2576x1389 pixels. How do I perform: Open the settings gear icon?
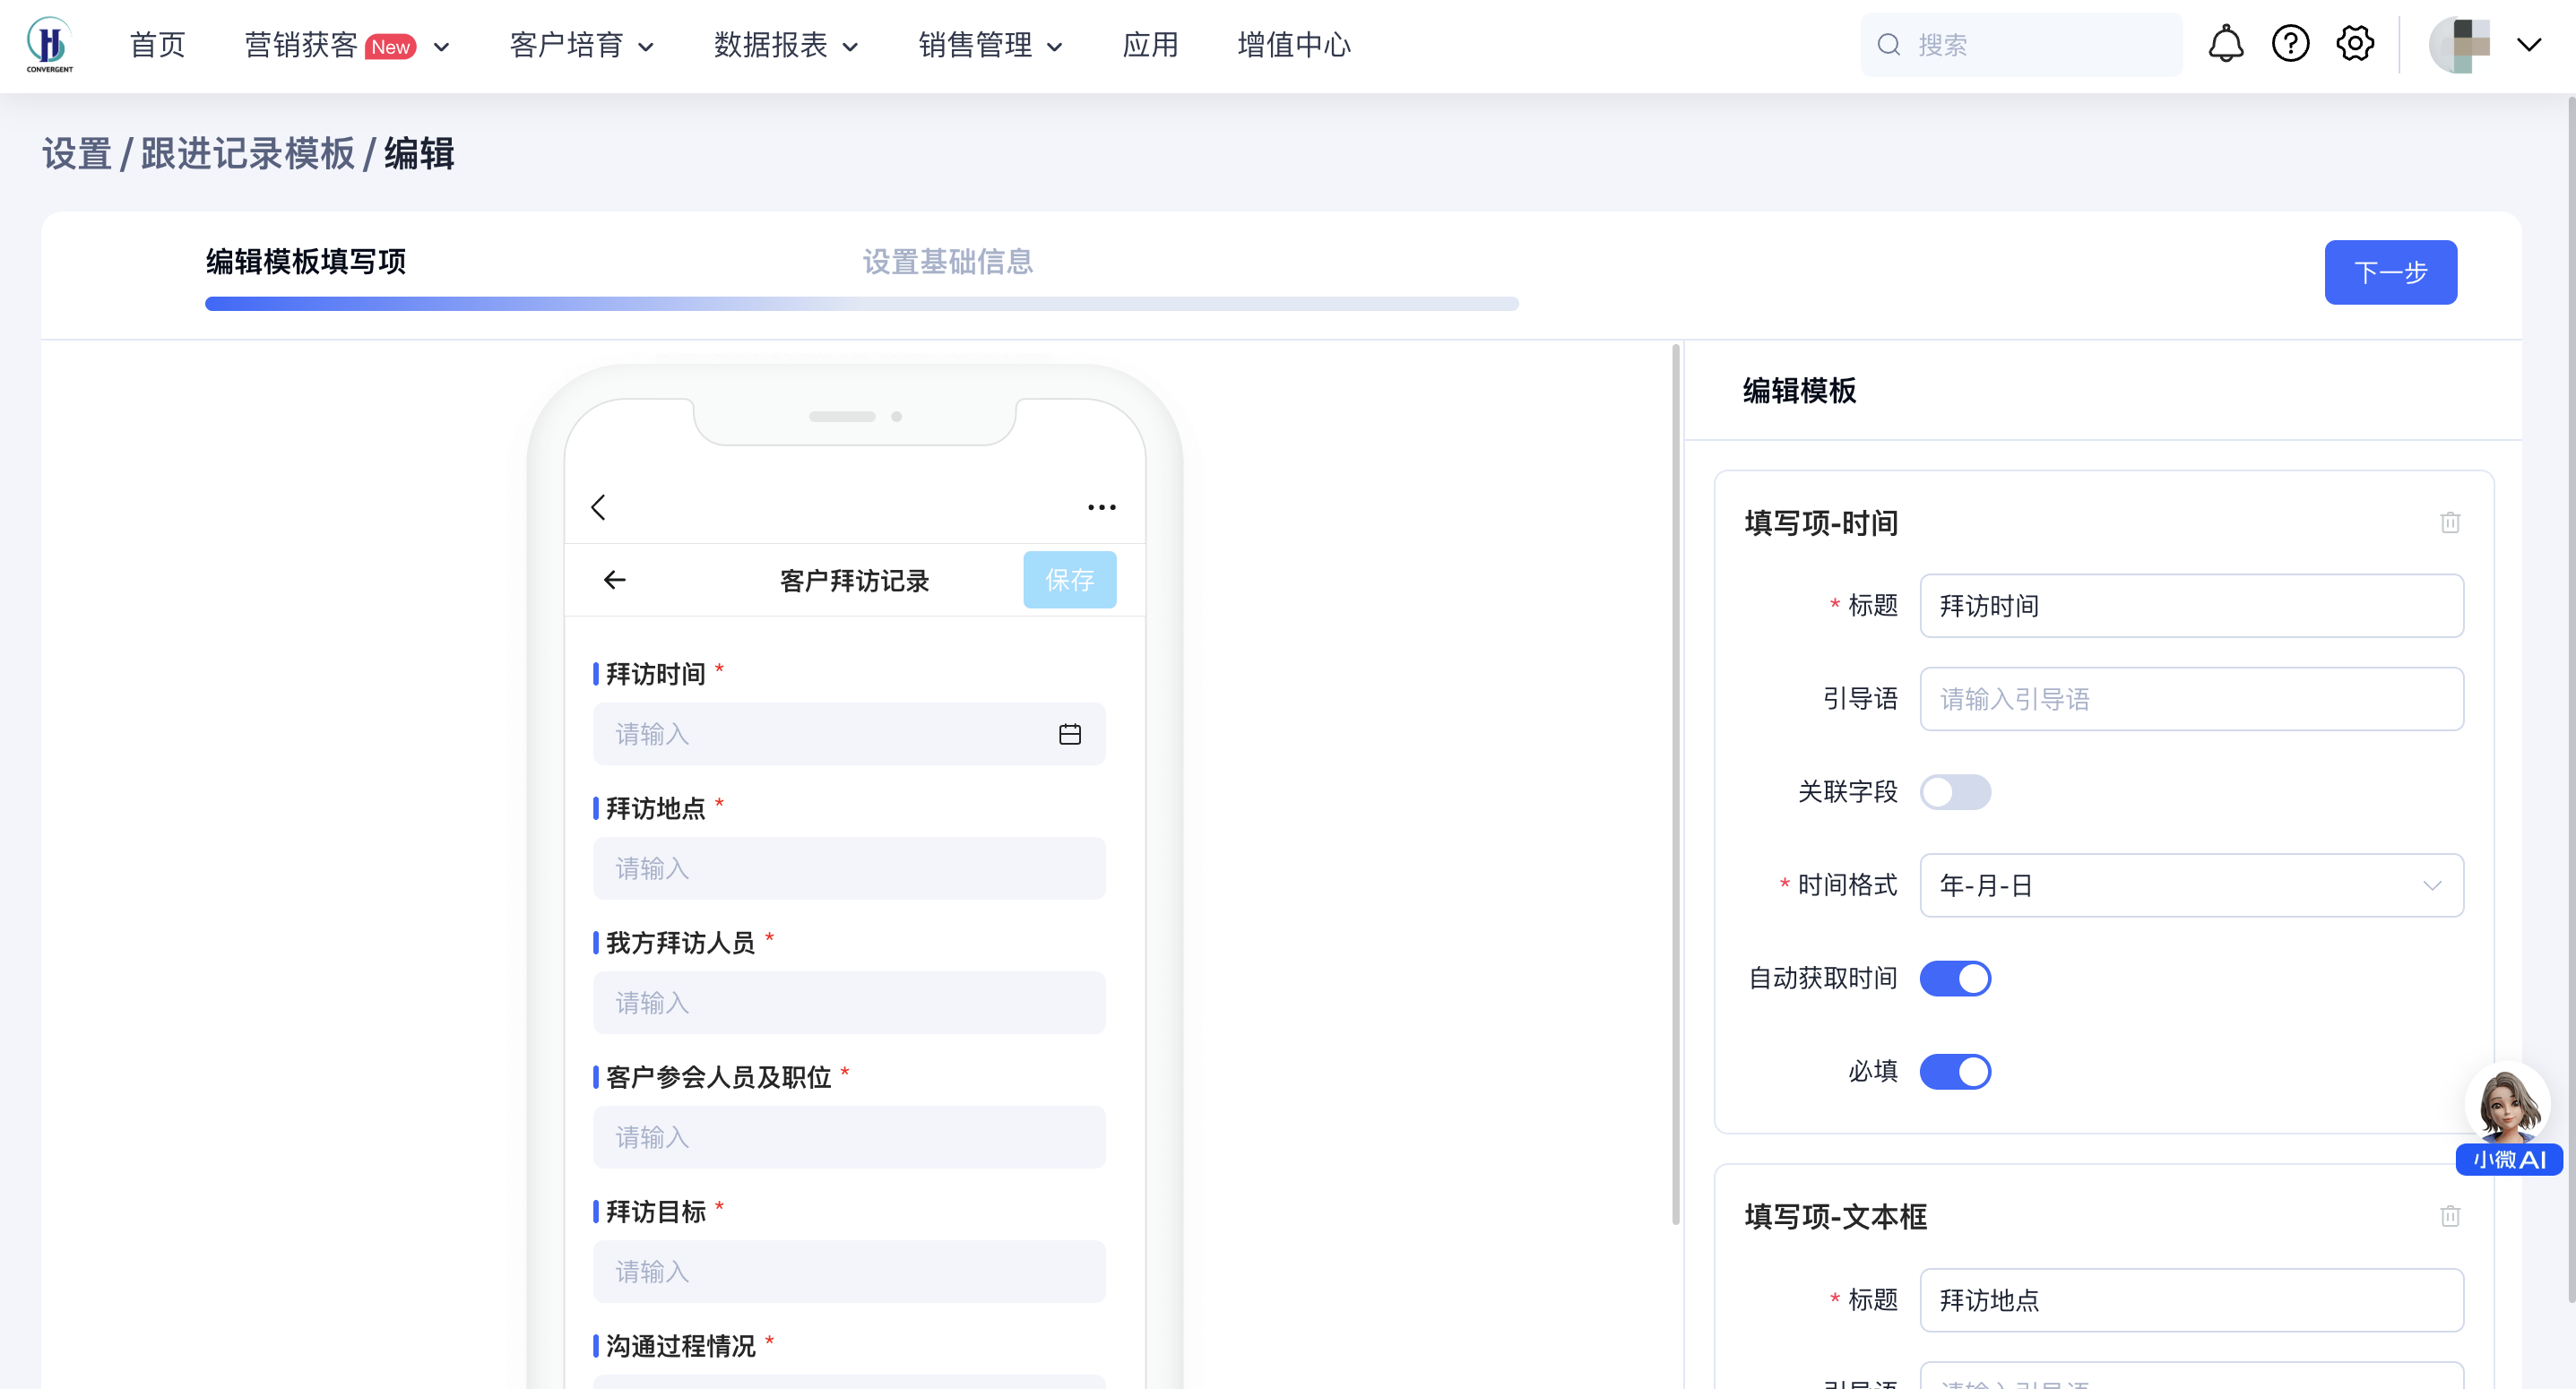[x=2355, y=44]
